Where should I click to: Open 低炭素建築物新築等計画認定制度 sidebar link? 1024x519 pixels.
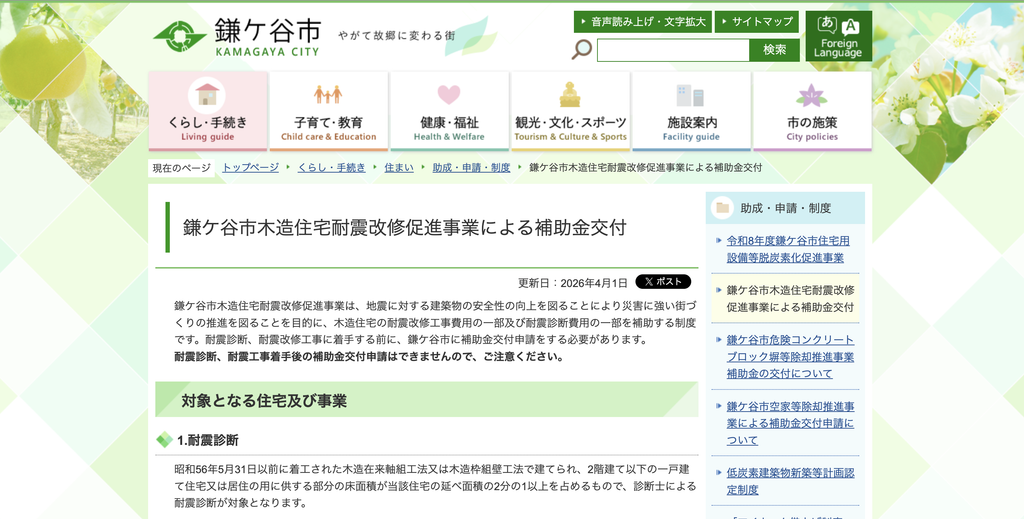(790, 481)
